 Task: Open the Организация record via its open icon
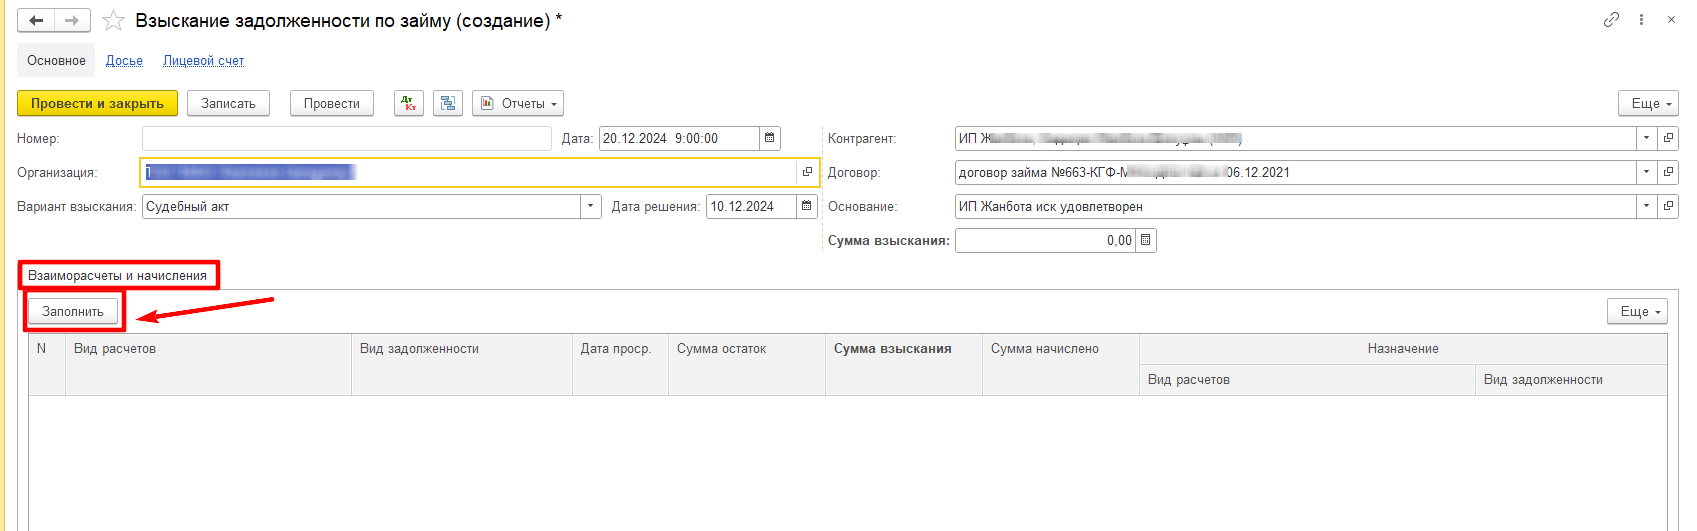[x=807, y=172]
